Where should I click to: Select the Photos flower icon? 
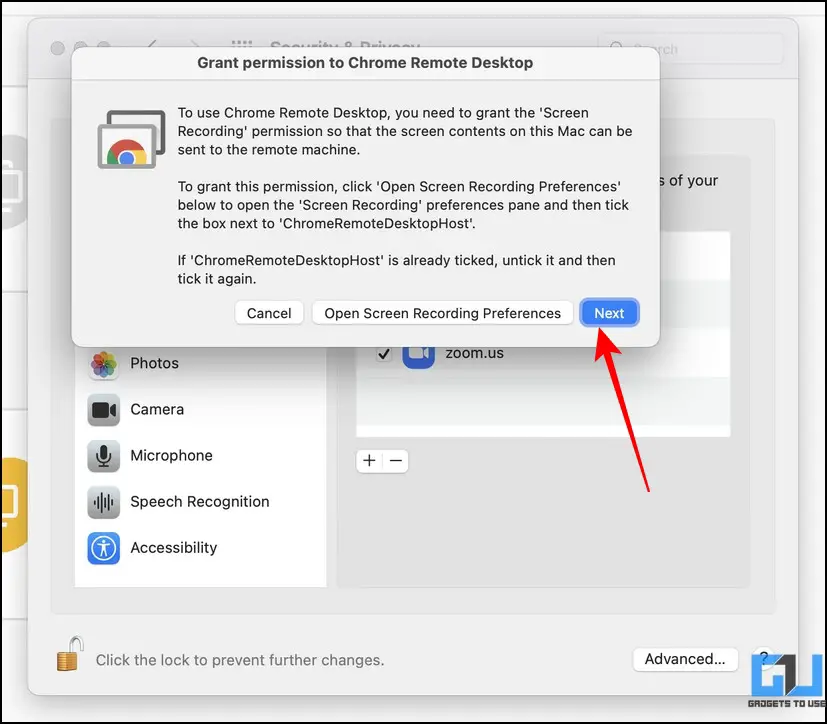tap(103, 363)
